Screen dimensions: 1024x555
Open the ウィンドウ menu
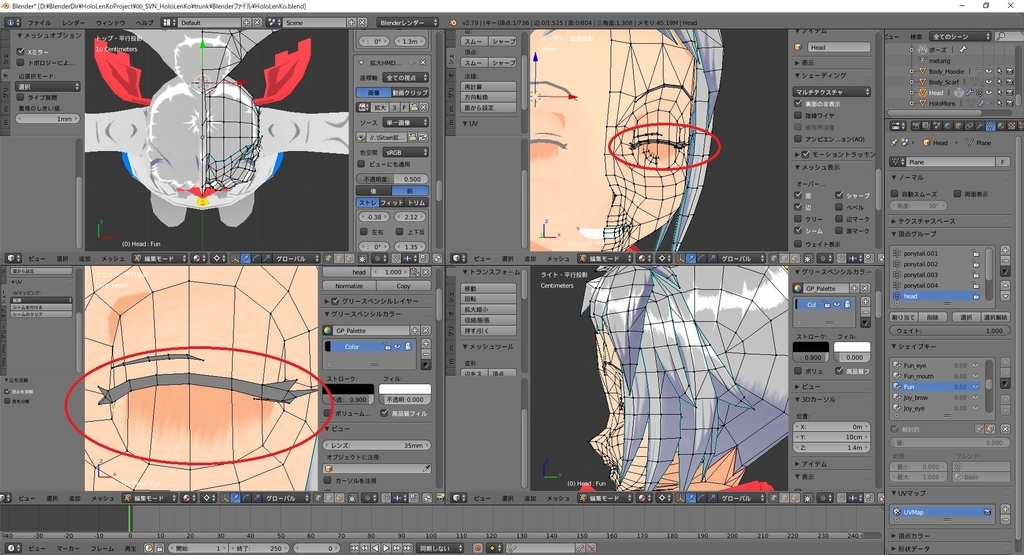110,22
